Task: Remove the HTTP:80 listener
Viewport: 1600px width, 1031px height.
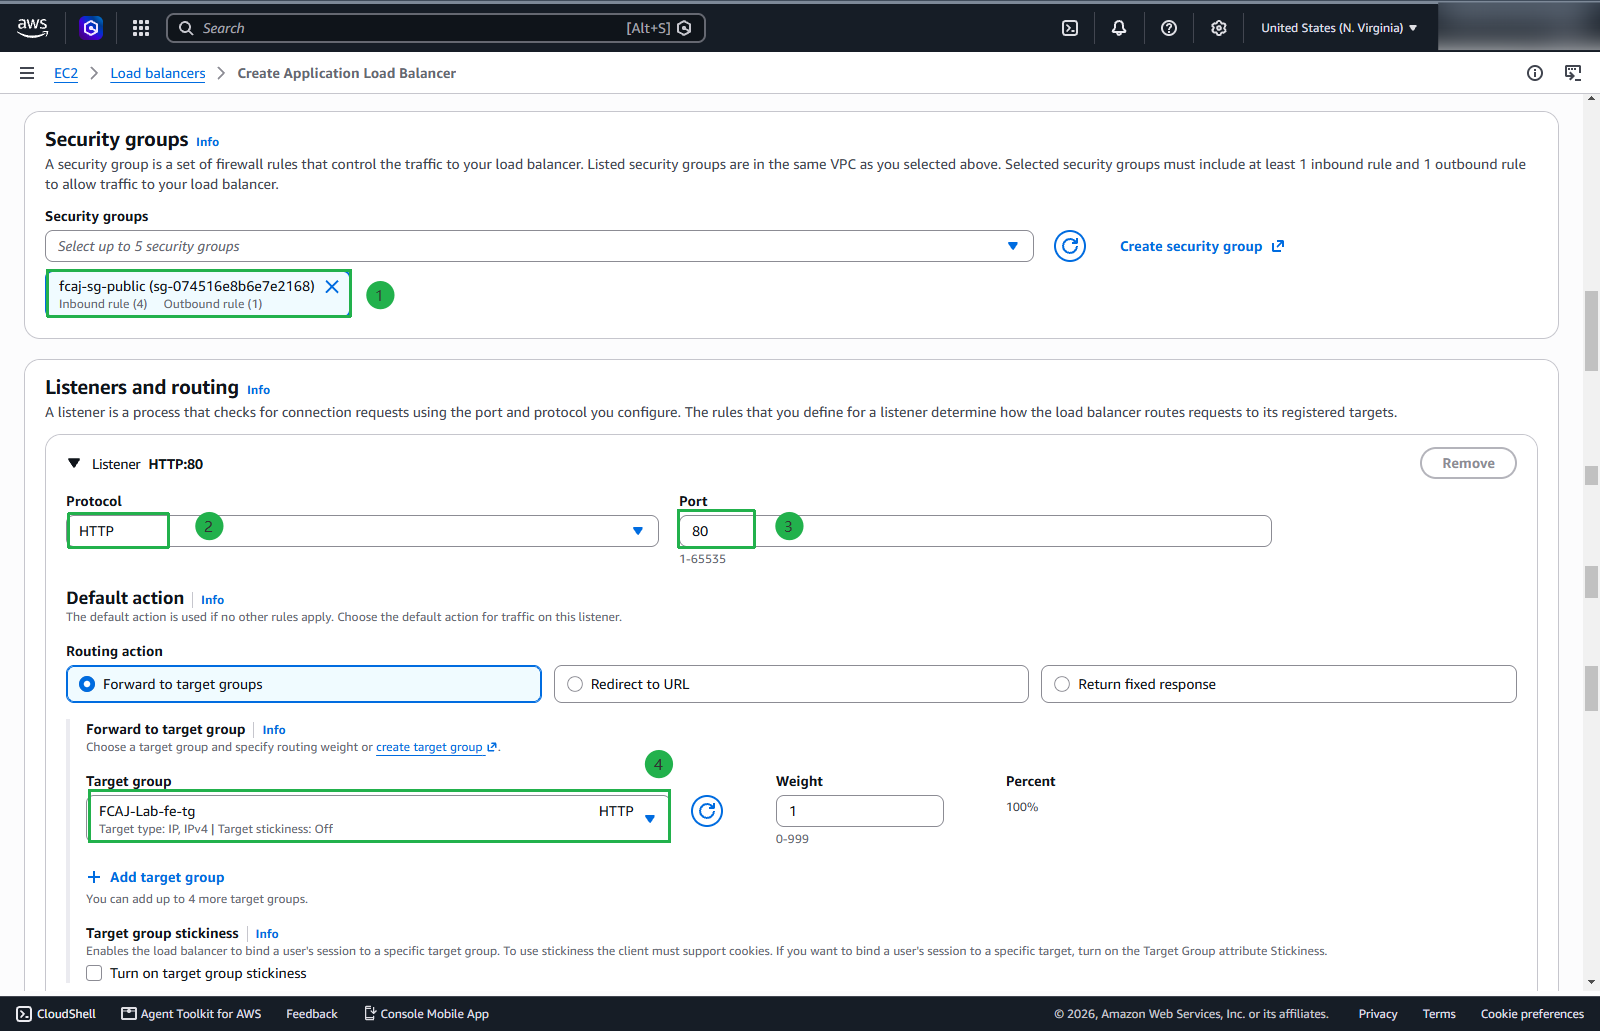Action: (x=1468, y=463)
